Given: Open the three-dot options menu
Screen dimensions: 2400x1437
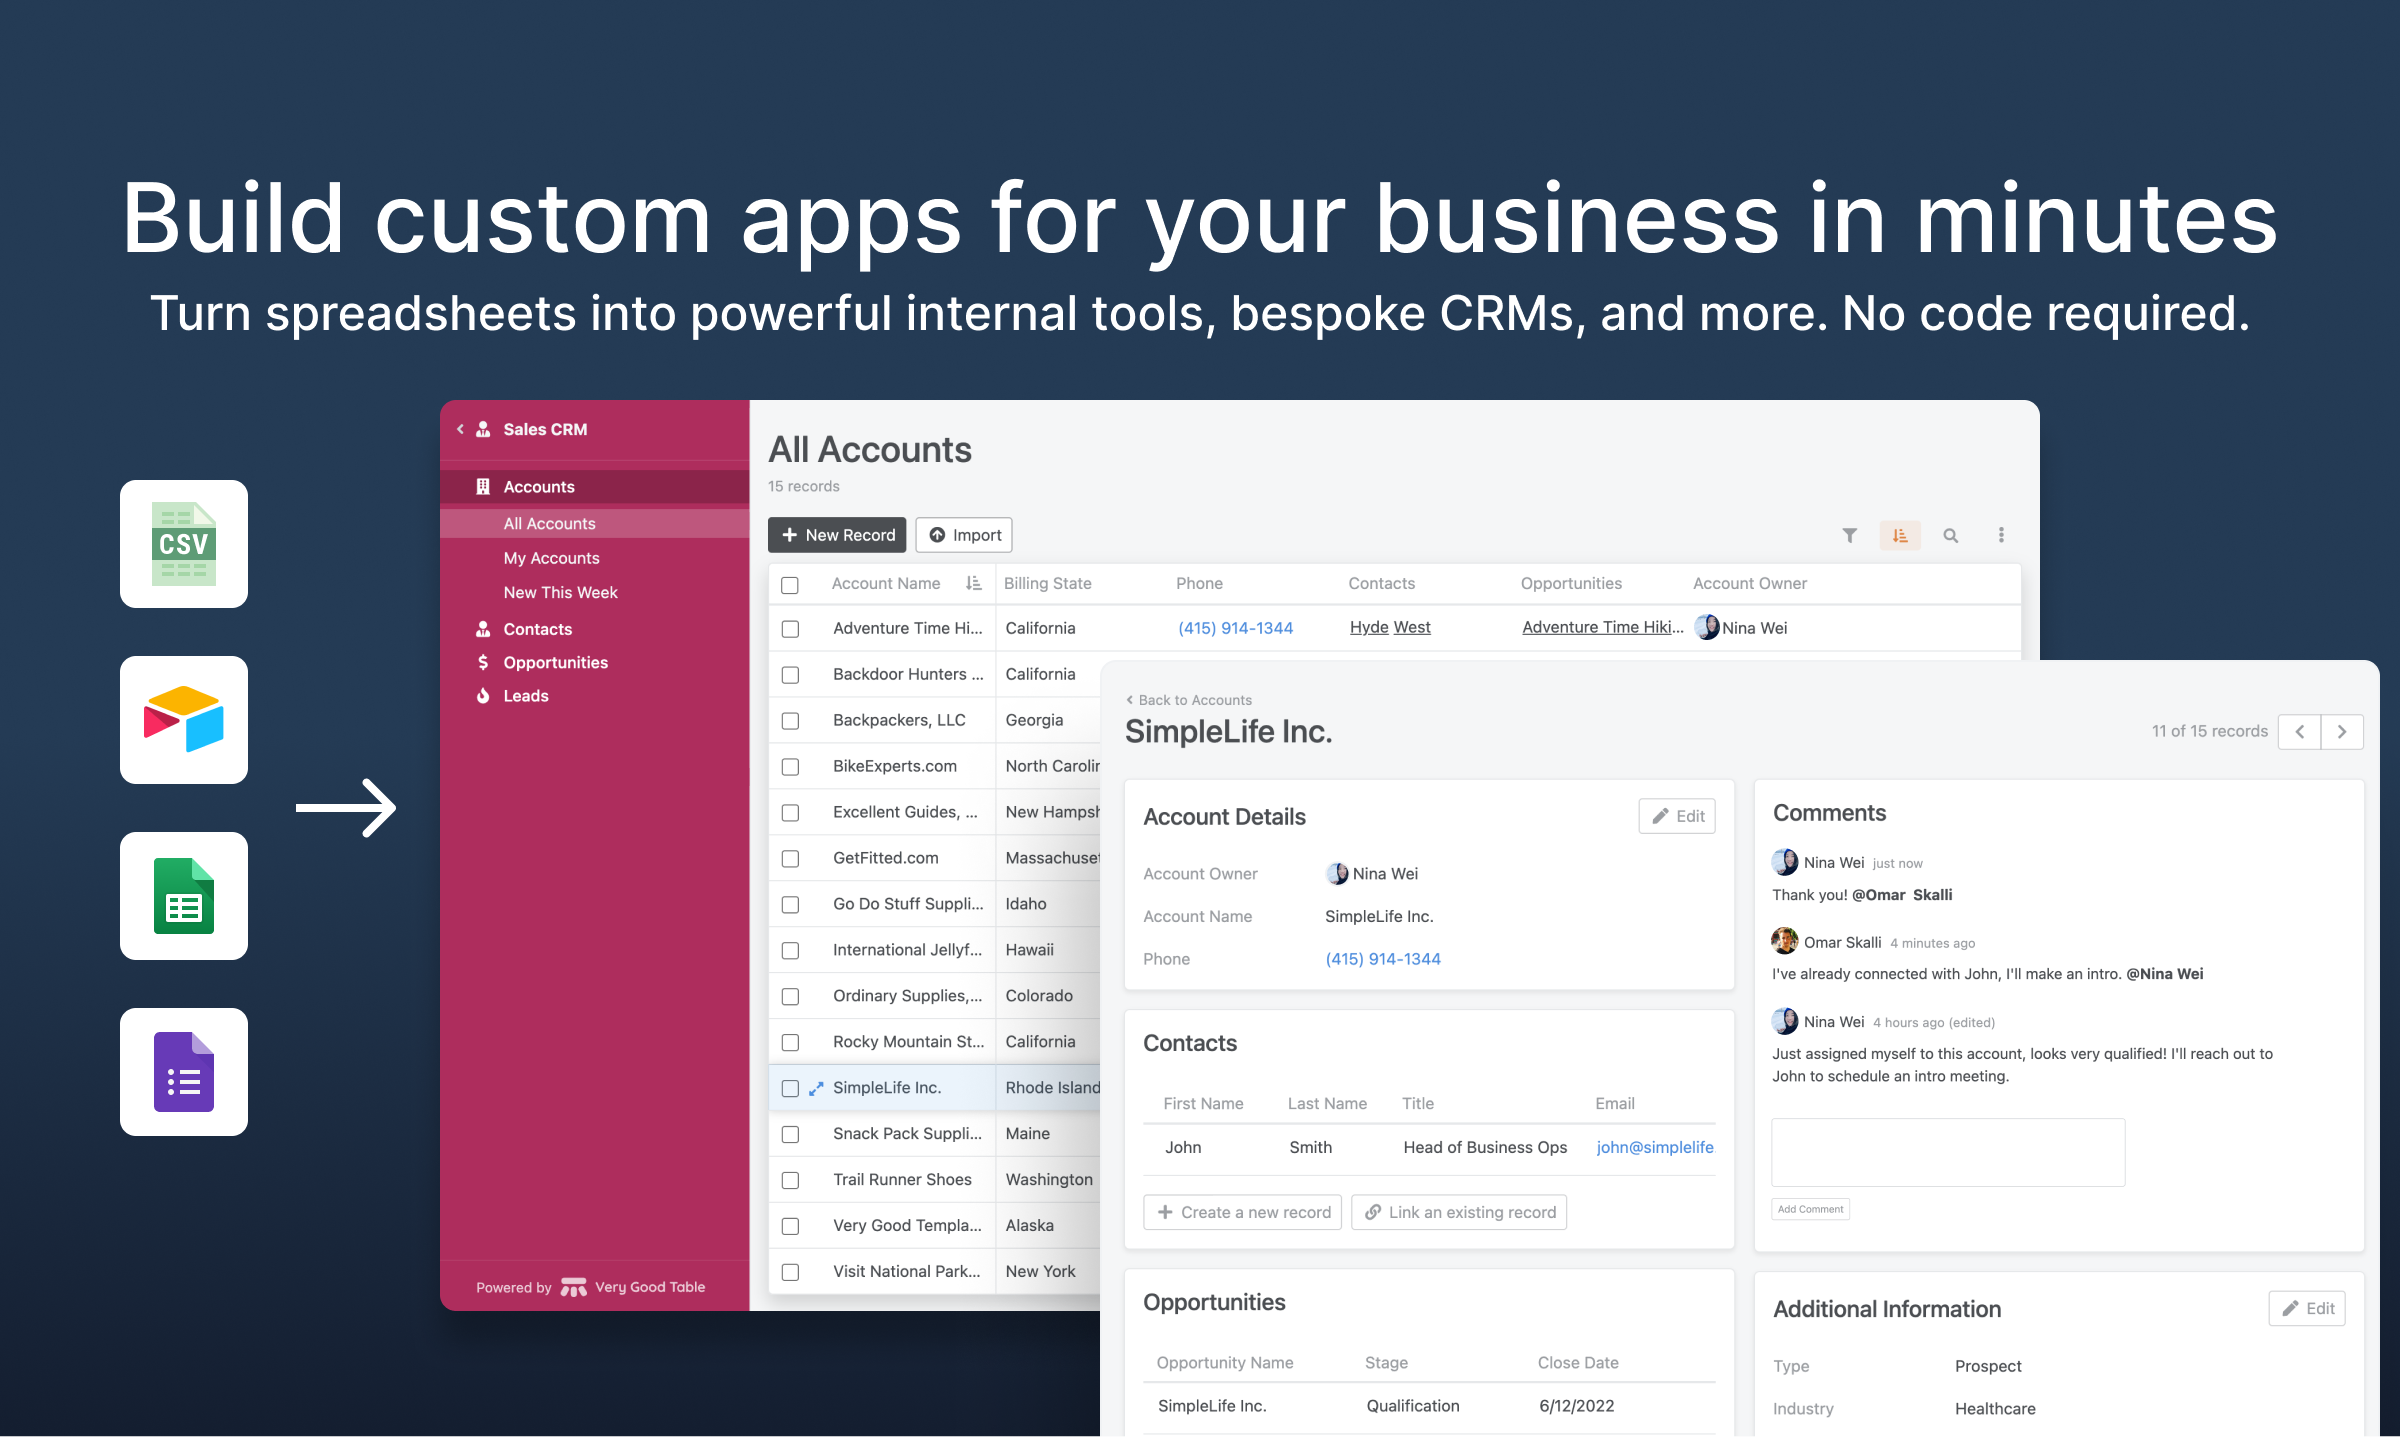Looking at the screenshot, I should point(2001,535).
